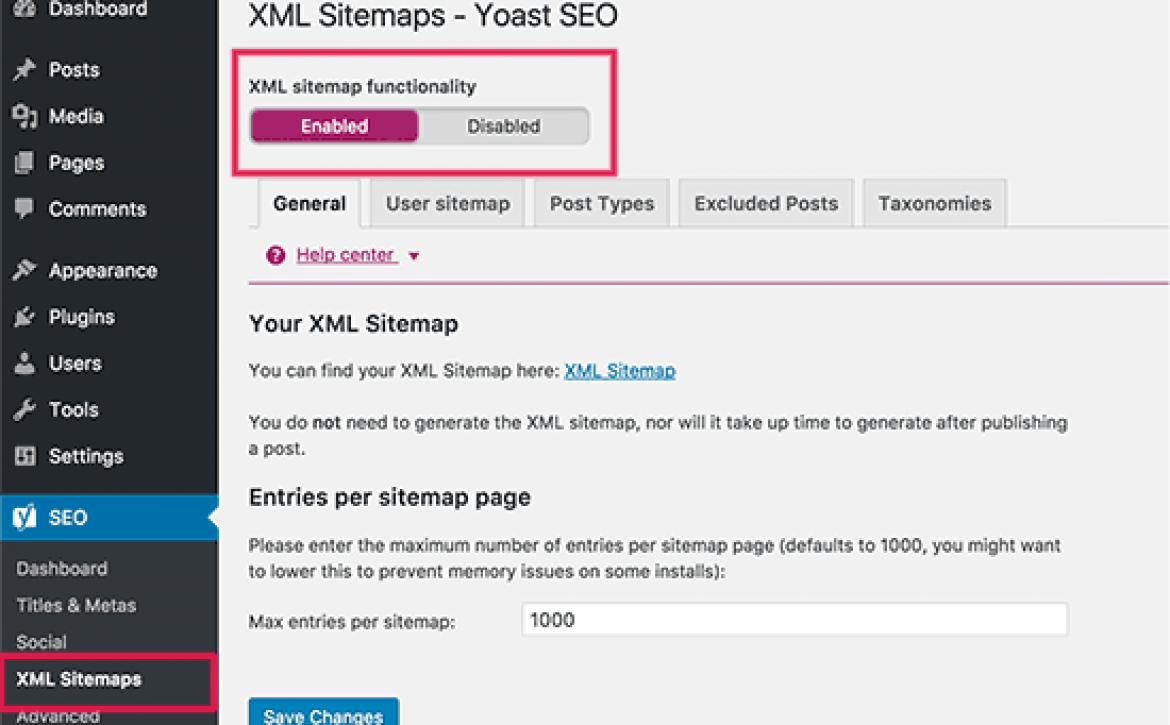This screenshot has width=1170, height=725.
Task: Open the XML Sitemap link
Action: coord(620,371)
